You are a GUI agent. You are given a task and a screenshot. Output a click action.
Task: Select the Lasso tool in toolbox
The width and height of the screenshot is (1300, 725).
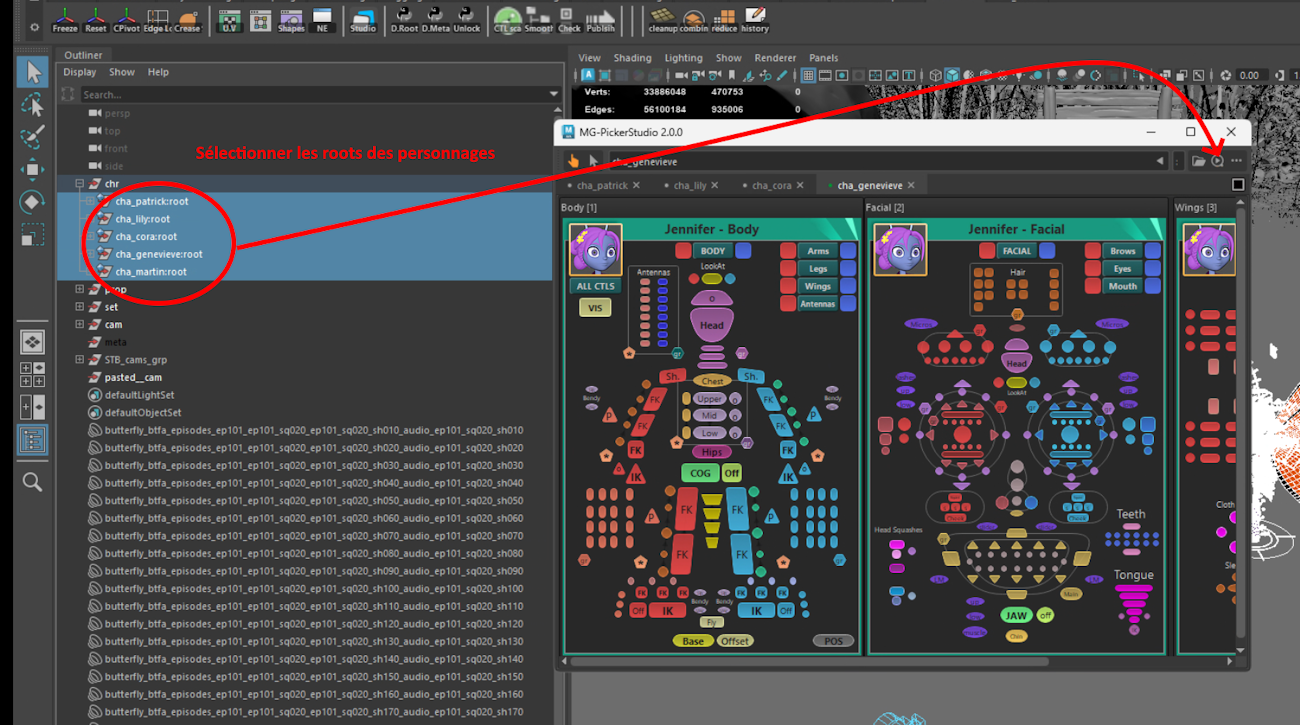32,105
